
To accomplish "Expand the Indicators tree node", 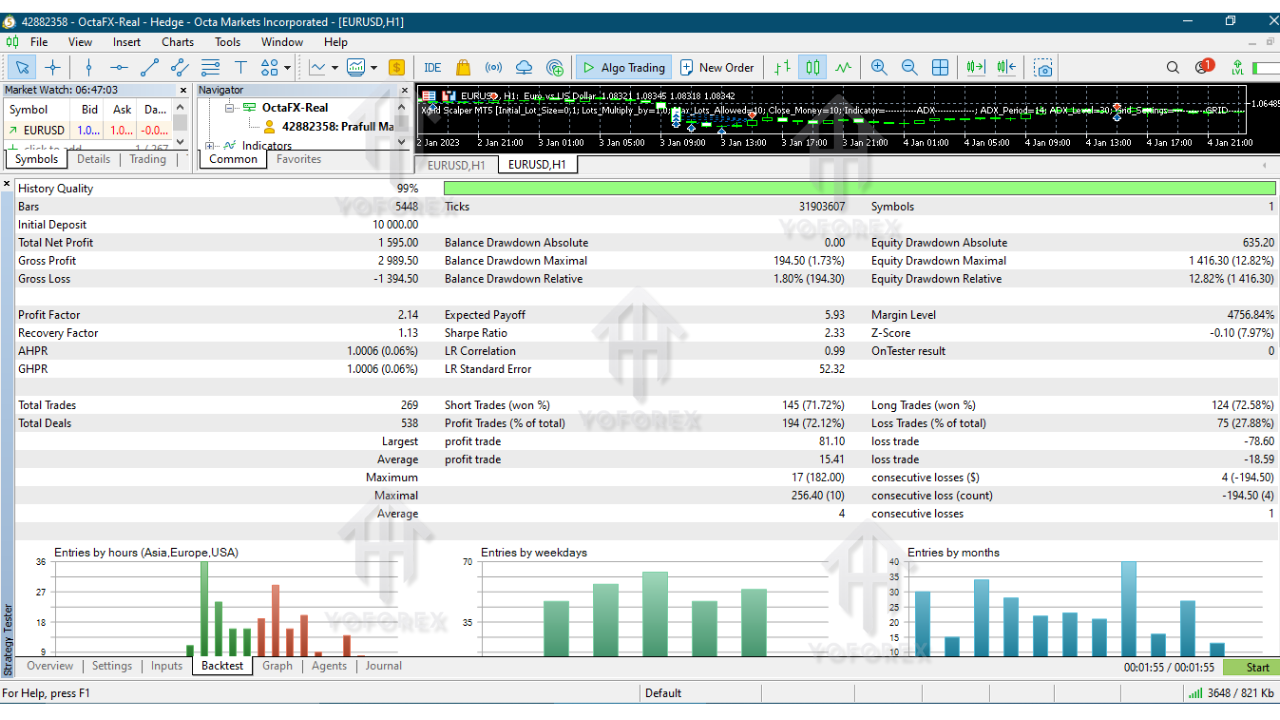I will (211, 146).
